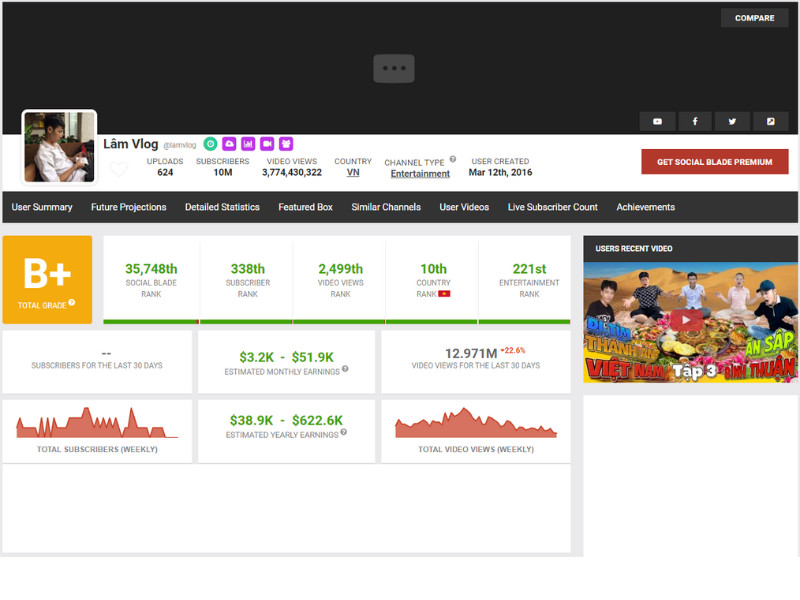This screenshot has height=600, width=800.
Task: Click the purple bar chart badge icon
Action: click(x=248, y=144)
